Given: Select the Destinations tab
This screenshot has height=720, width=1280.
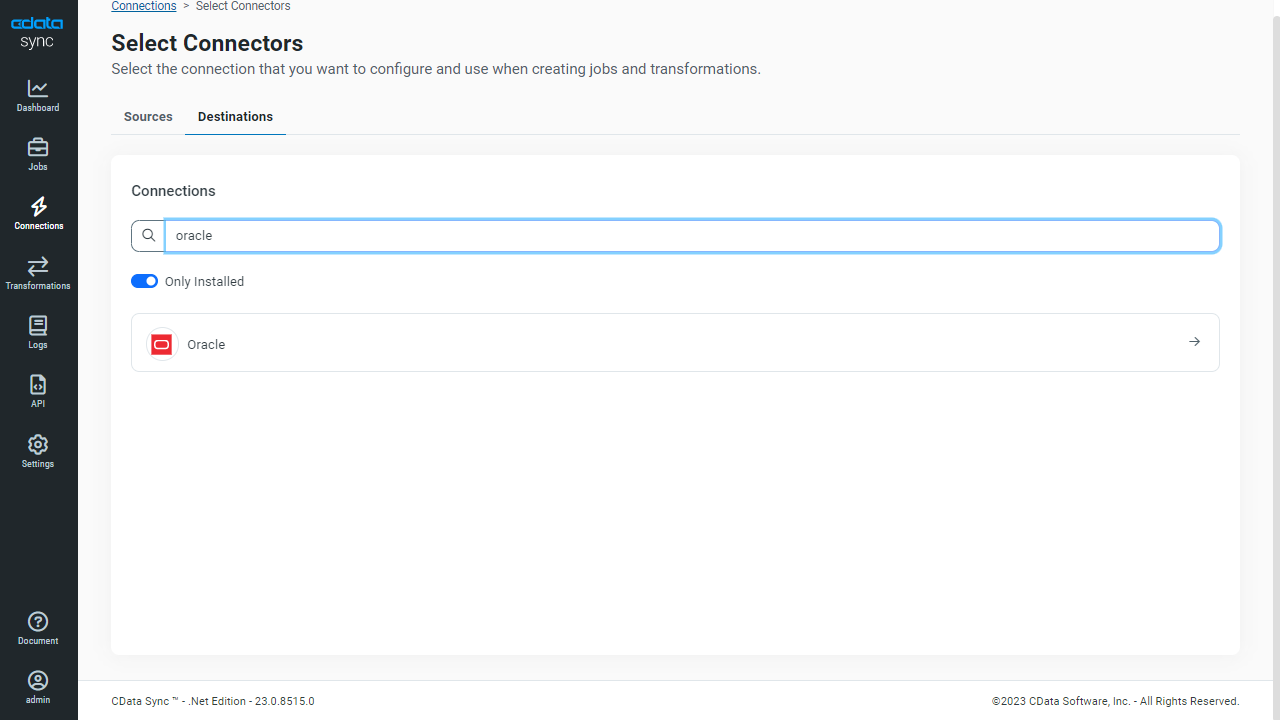Looking at the screenshot, I should [x=235, y=117].
